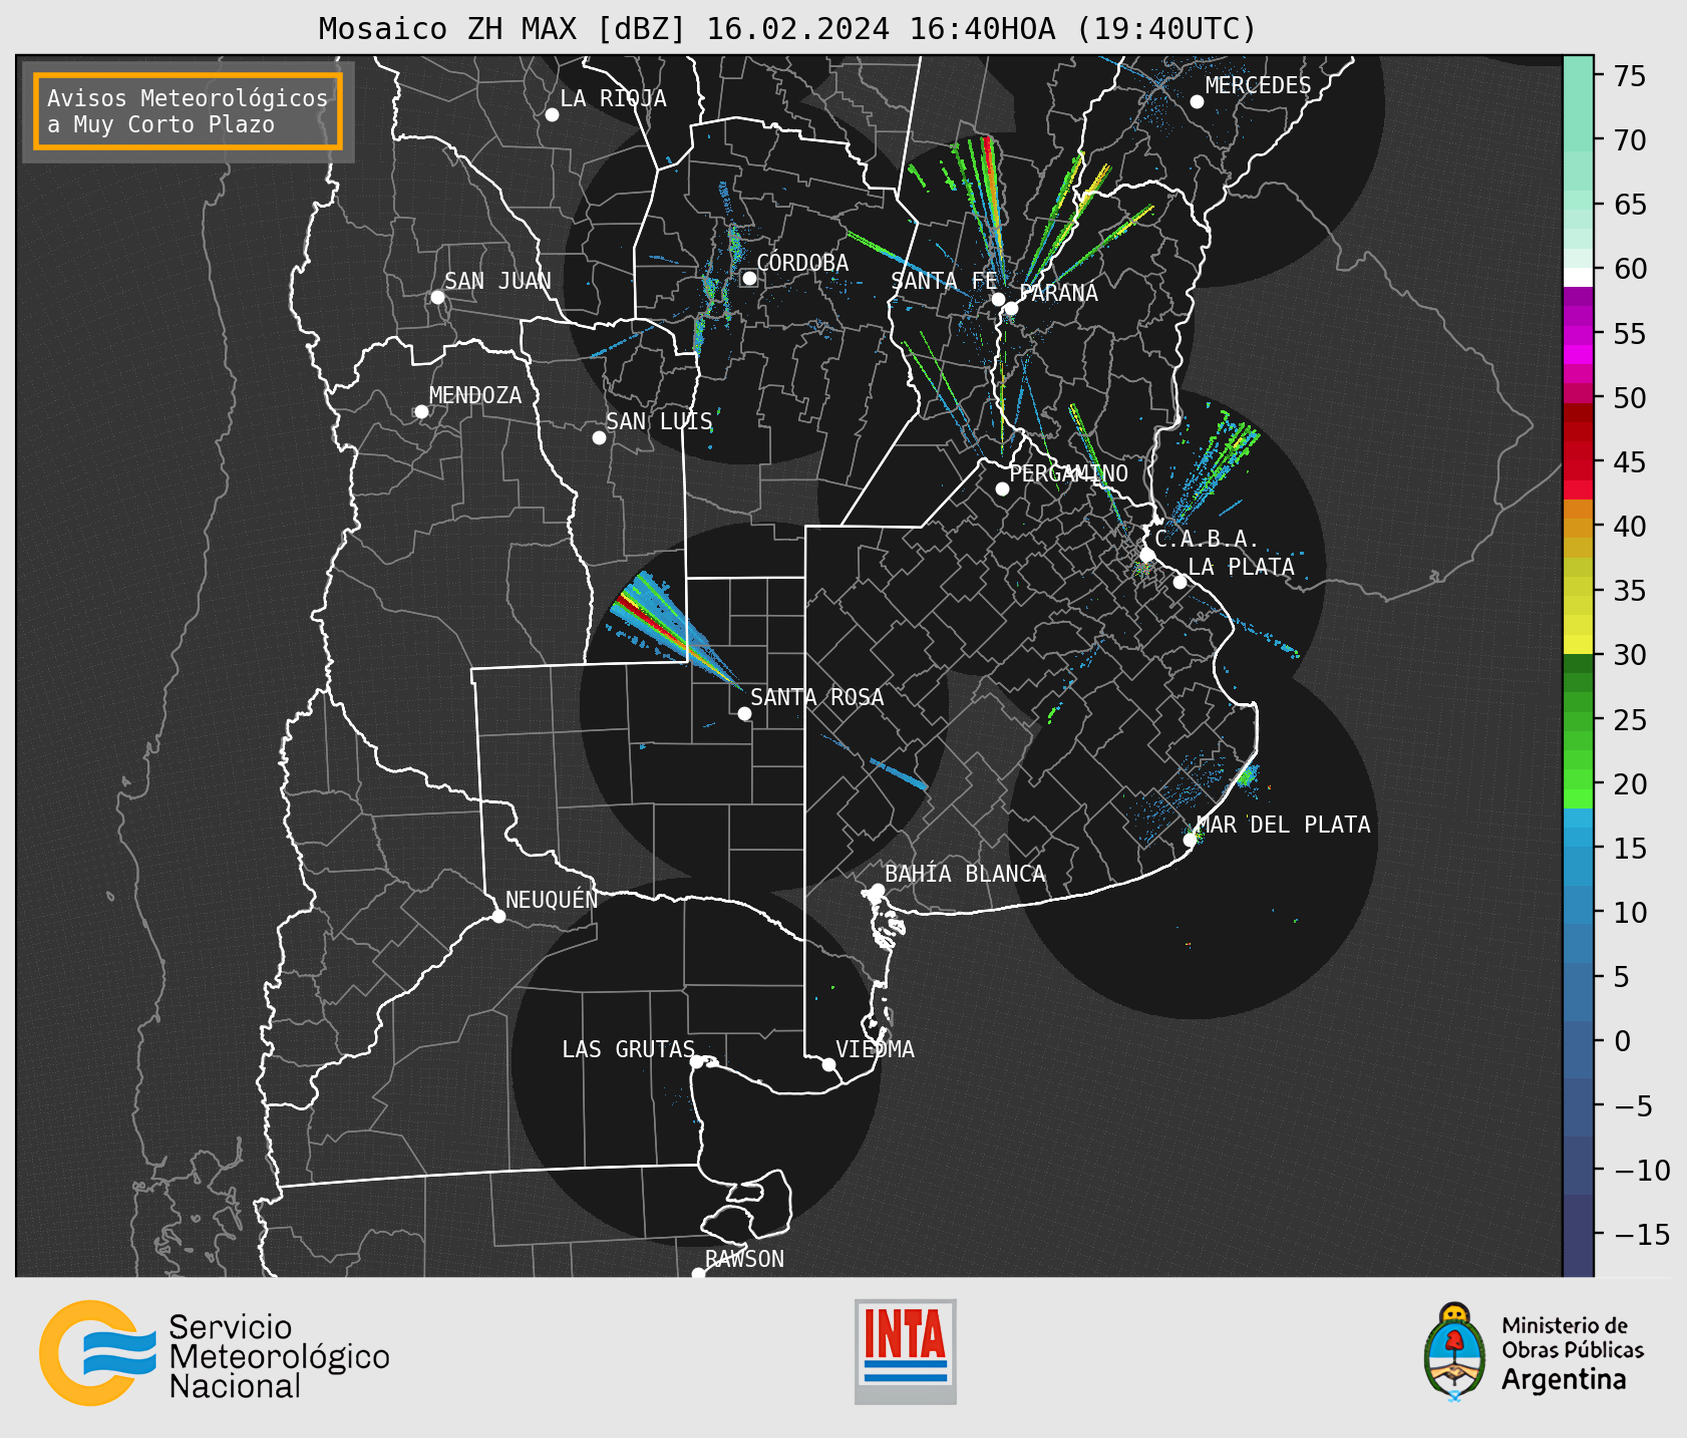Click the LA PLATA city marker

pyautogui.click(x=1180, y=582)
